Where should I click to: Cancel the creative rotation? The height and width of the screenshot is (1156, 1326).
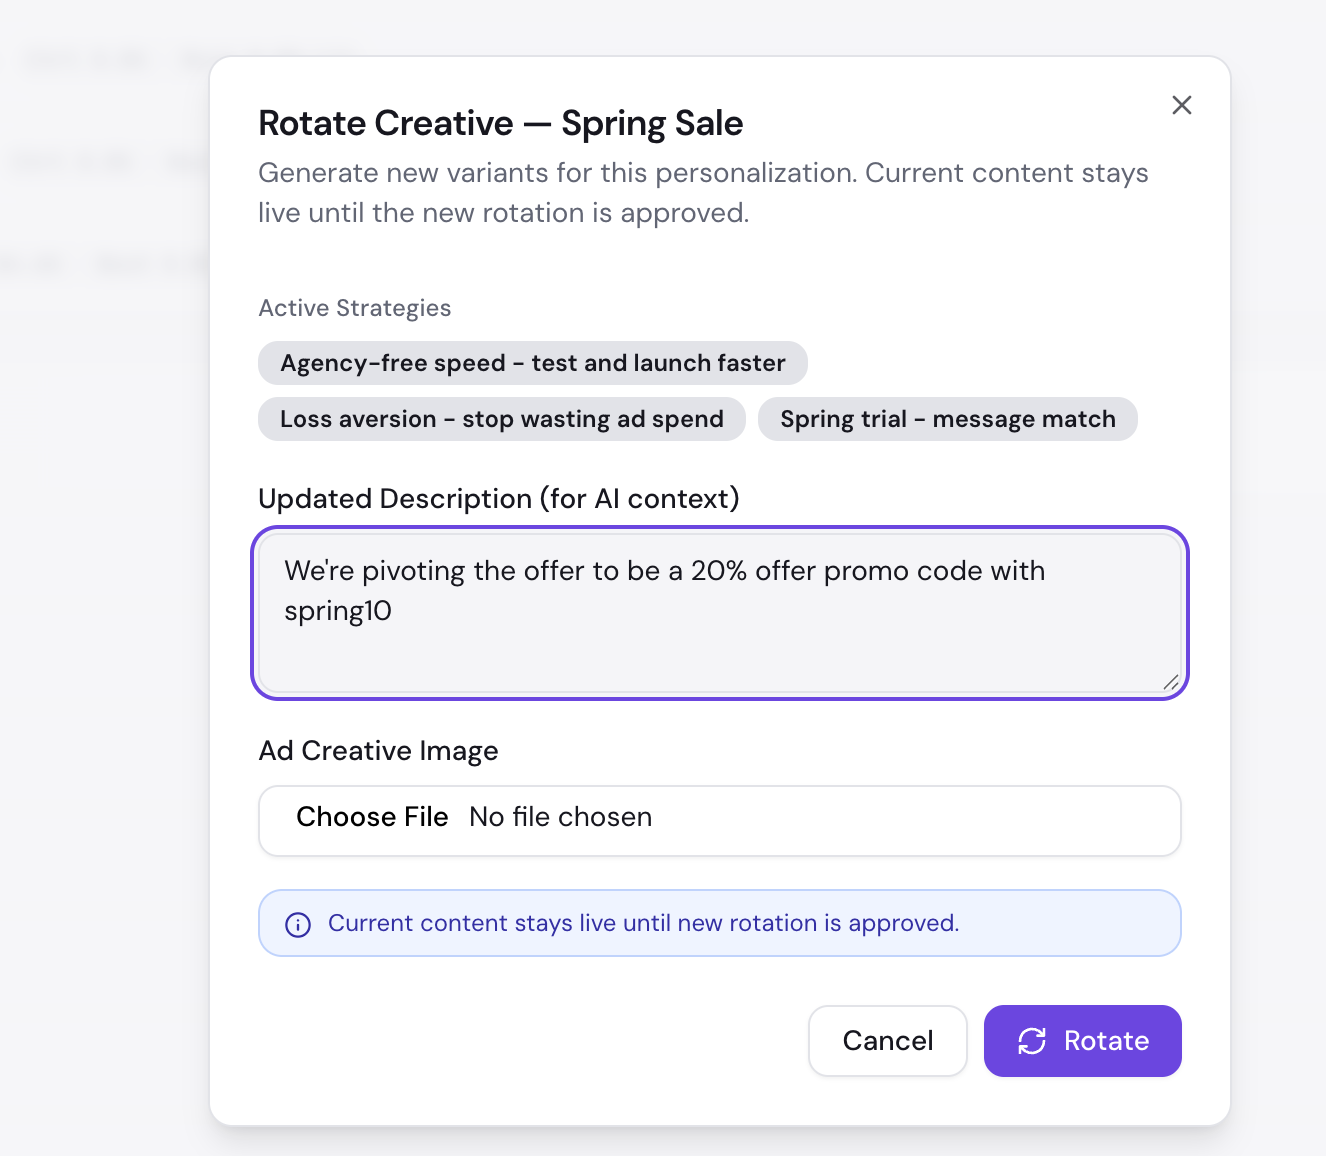(x=887, y=1041)
